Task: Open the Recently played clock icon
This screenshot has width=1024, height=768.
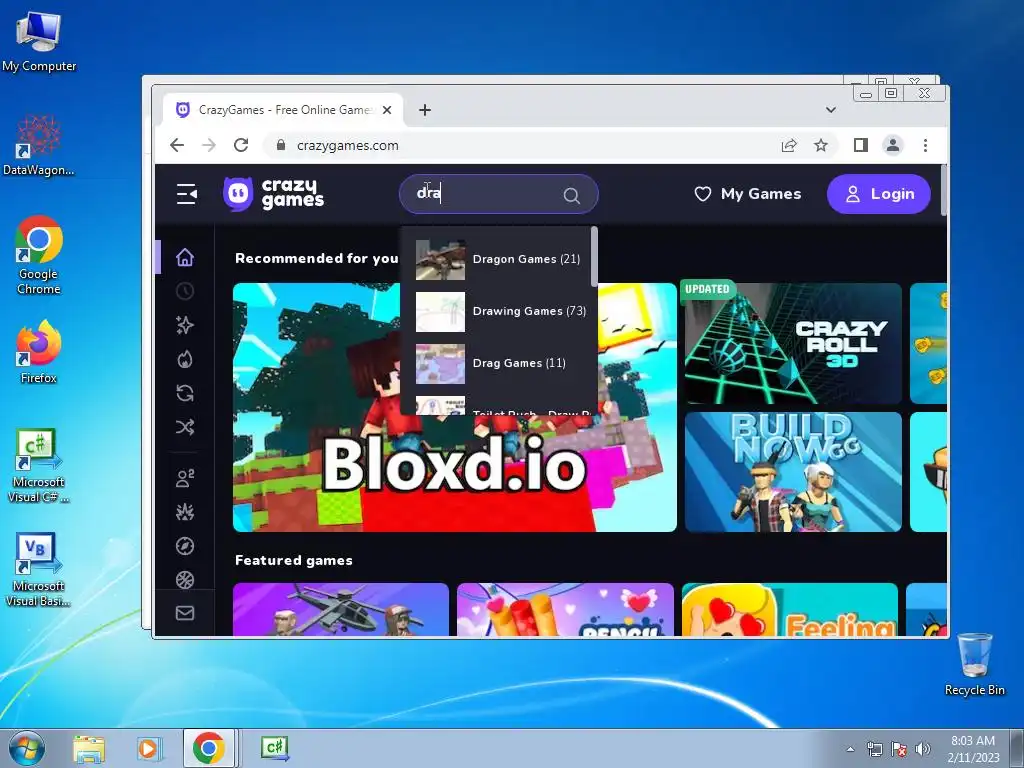Action: 185,291
